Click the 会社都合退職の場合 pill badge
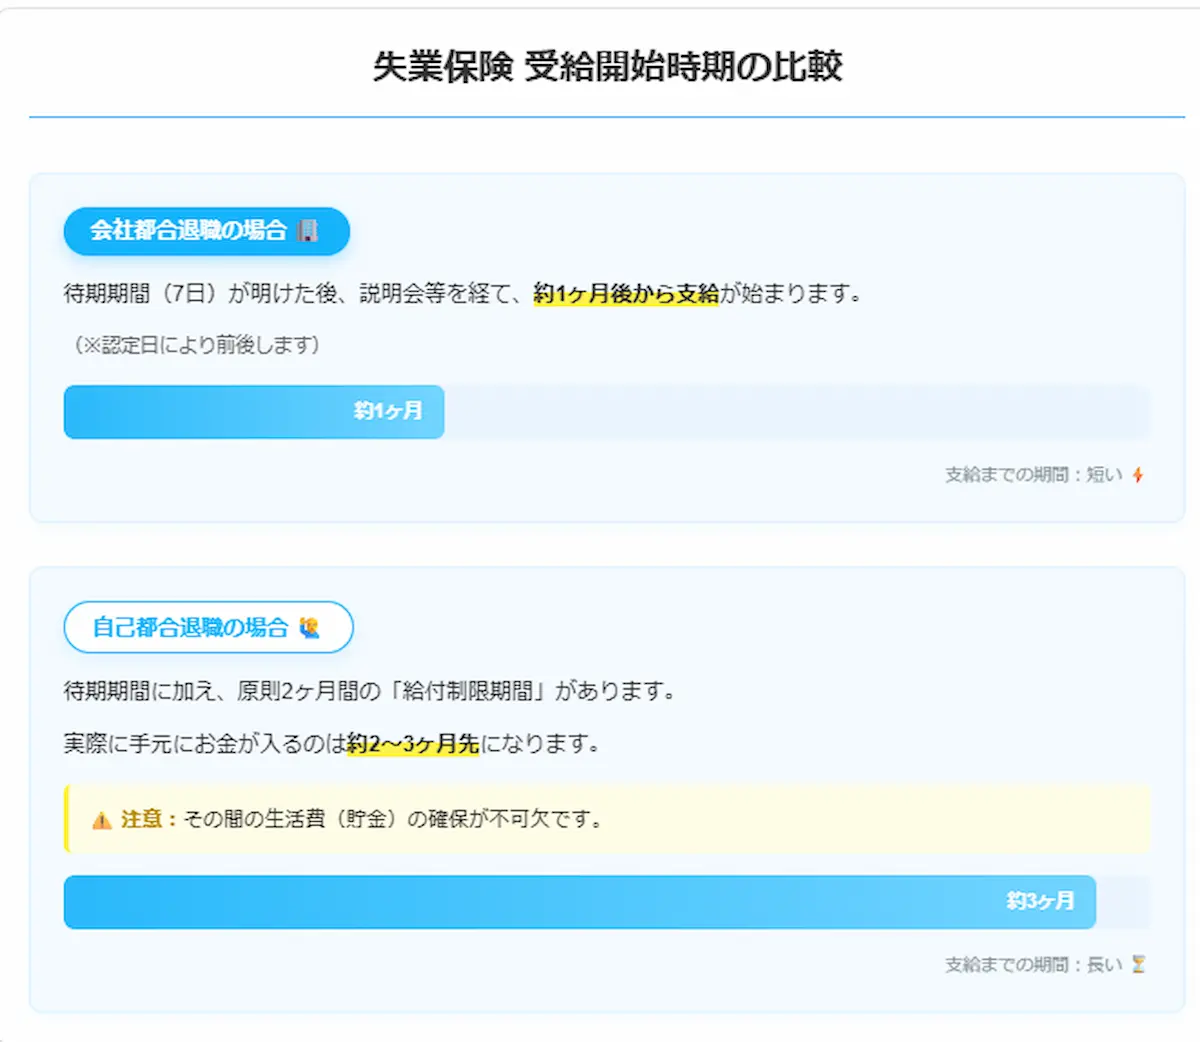1200x1042 pixels. pyautogui.click(x=207, y=231)
